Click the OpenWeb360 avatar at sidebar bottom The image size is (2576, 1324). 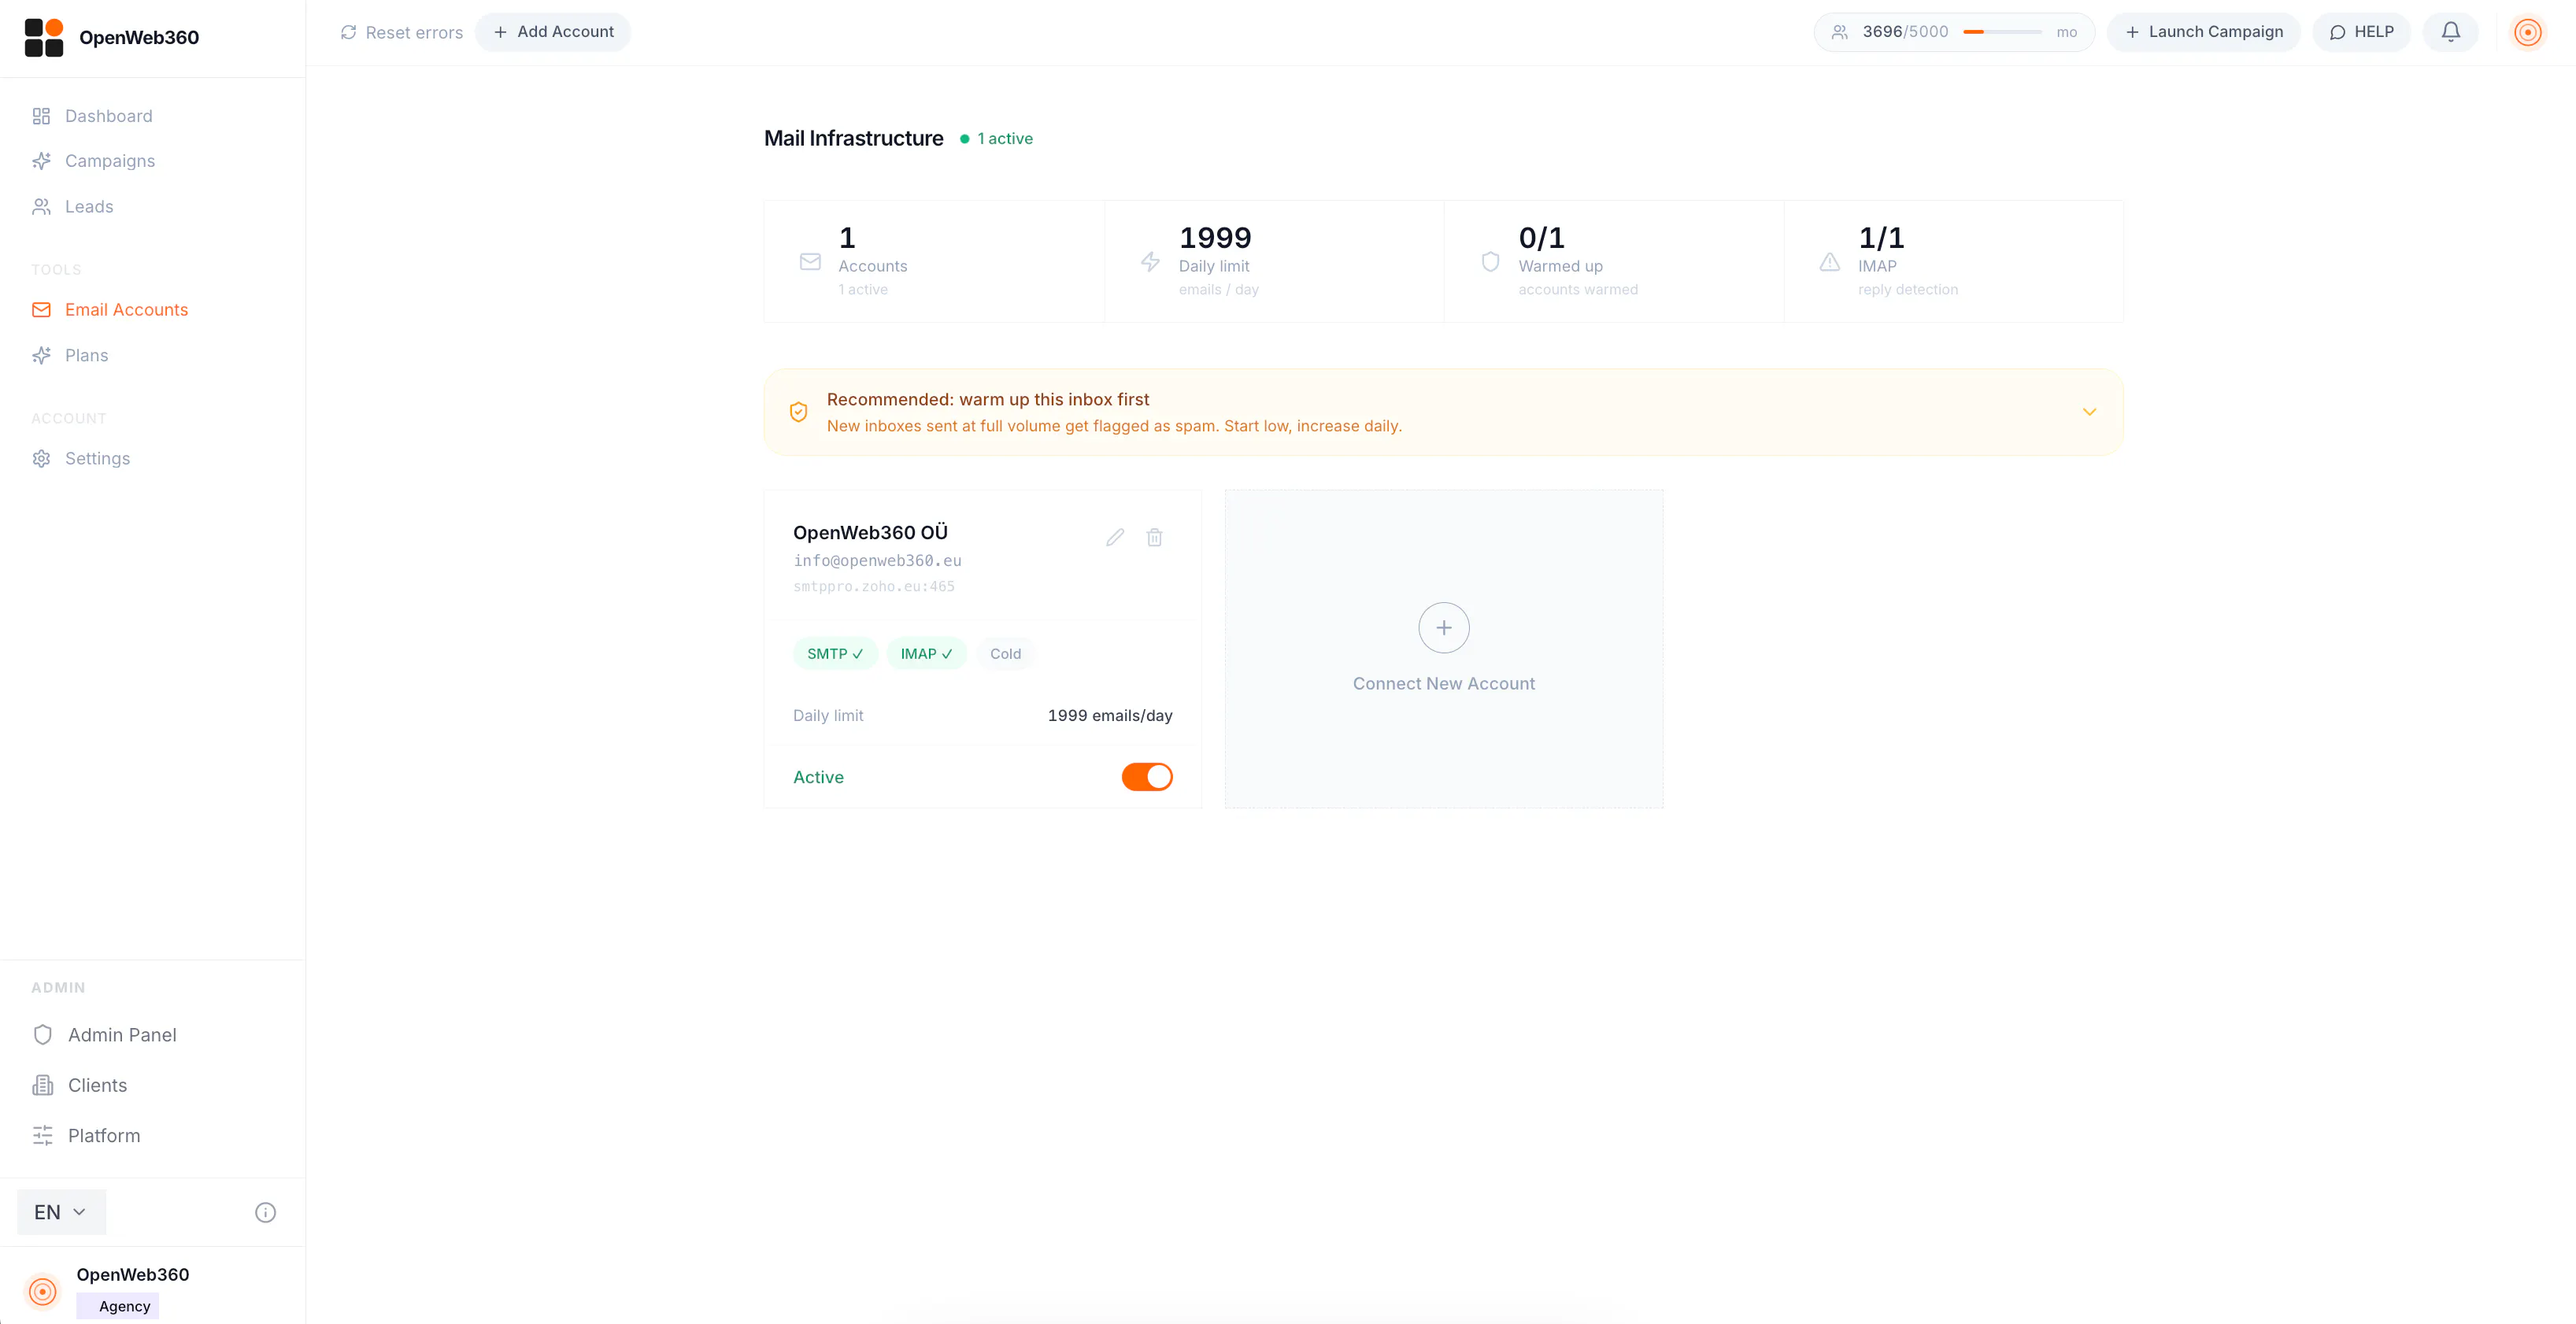42,1291
